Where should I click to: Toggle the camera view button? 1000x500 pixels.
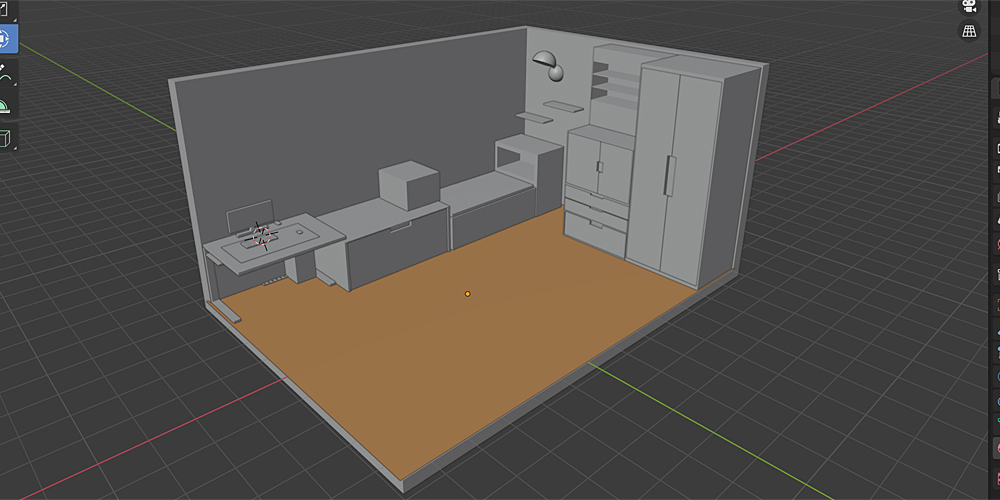968,7
